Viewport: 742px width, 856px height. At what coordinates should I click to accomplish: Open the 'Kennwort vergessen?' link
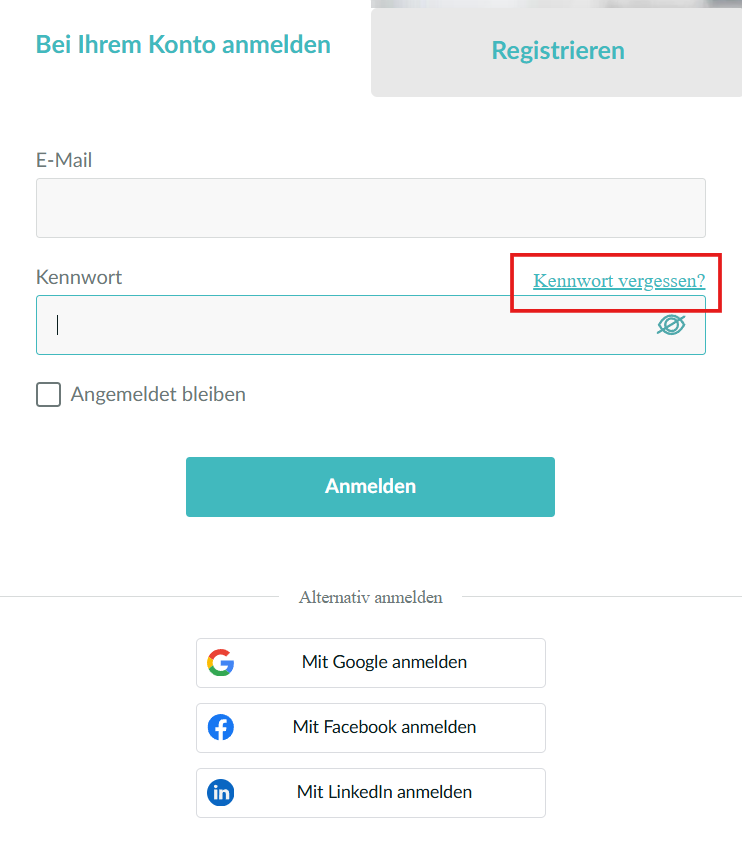(618, 281)
